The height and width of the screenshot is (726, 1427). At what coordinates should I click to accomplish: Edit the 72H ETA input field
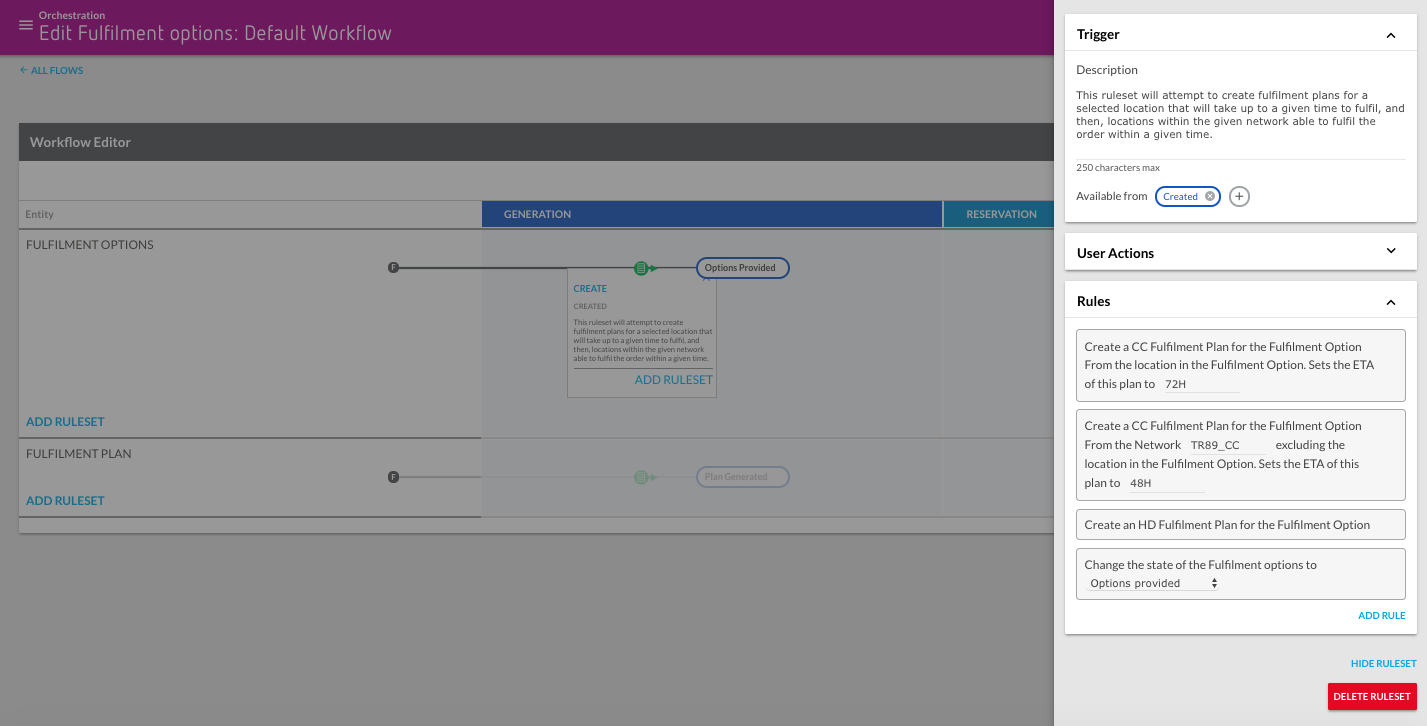tap(1200, 384)
